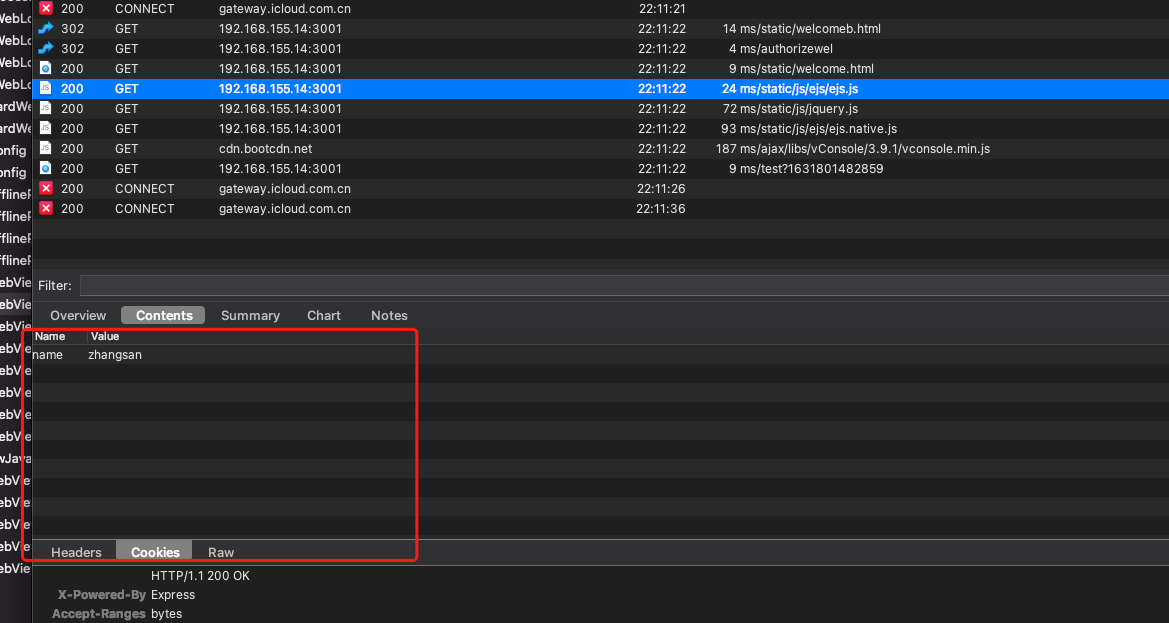Open the Notes tab
The width and height of the screenshot is (1169, 623).
pyautogui.click(x=389, y=315)
